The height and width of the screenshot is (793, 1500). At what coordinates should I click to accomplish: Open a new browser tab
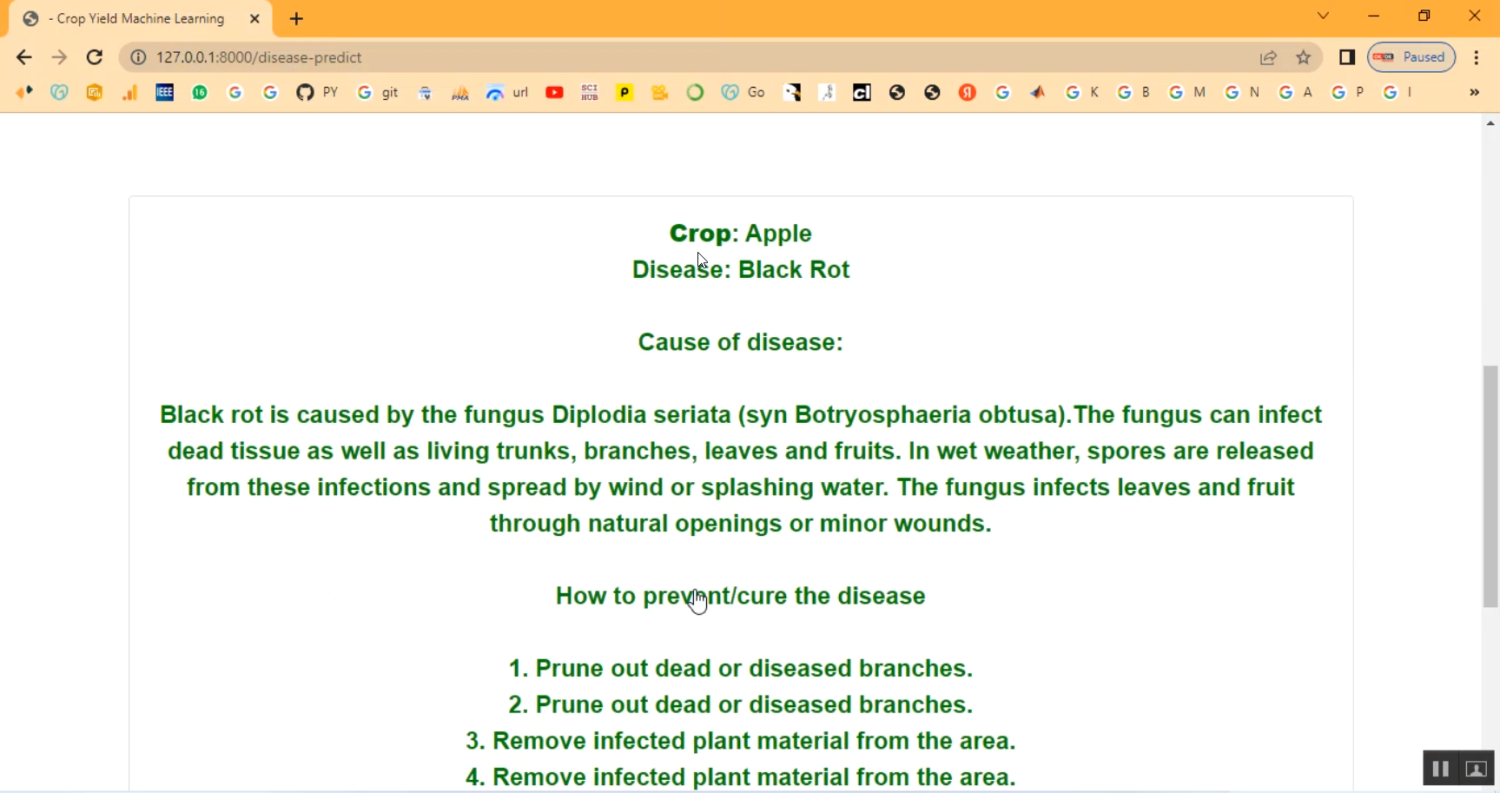tap(296, 19)
